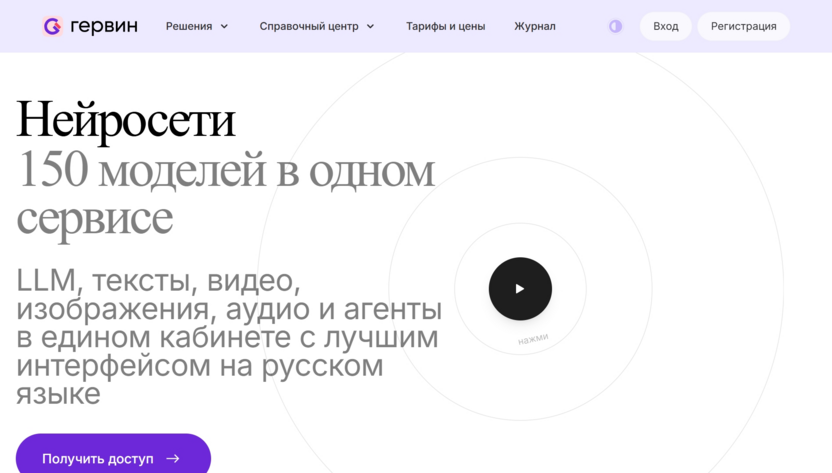Toggle the dark/light theme switch
Viewport: 832px width, 473px height.
tap(616, 26)
